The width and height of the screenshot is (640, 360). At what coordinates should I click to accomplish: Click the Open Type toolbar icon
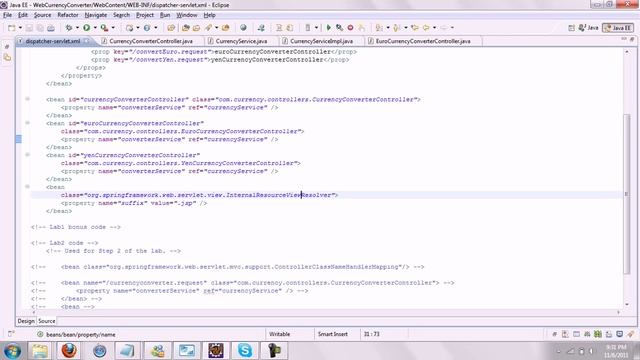186,28
